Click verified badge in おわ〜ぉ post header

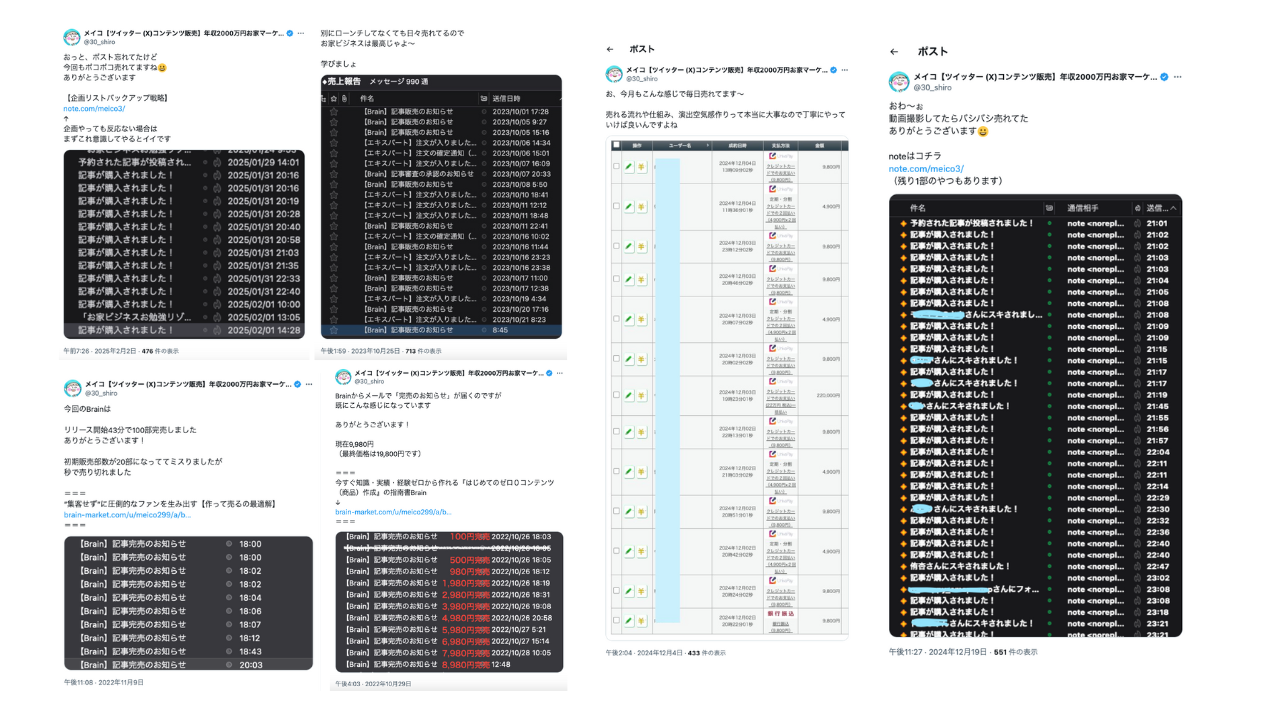tap(1163, 76)
